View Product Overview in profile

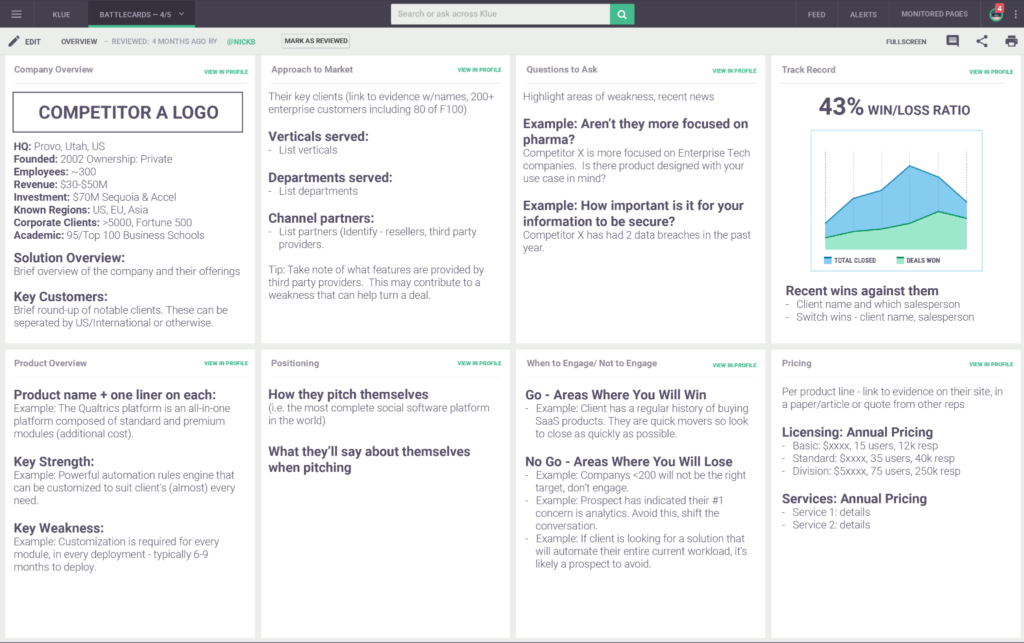(x=226, y=363)
